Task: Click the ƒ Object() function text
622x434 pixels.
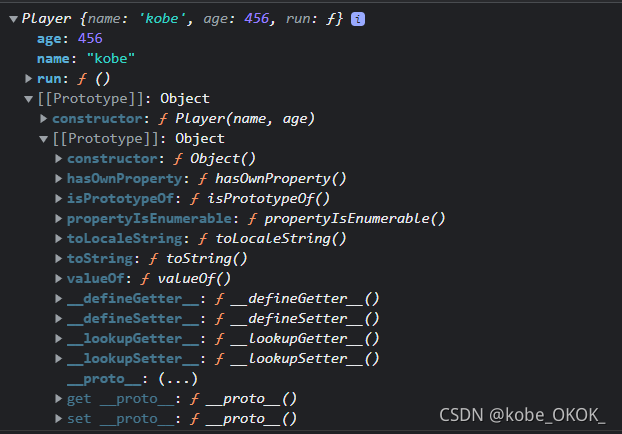Action: (x=214, y=159)
